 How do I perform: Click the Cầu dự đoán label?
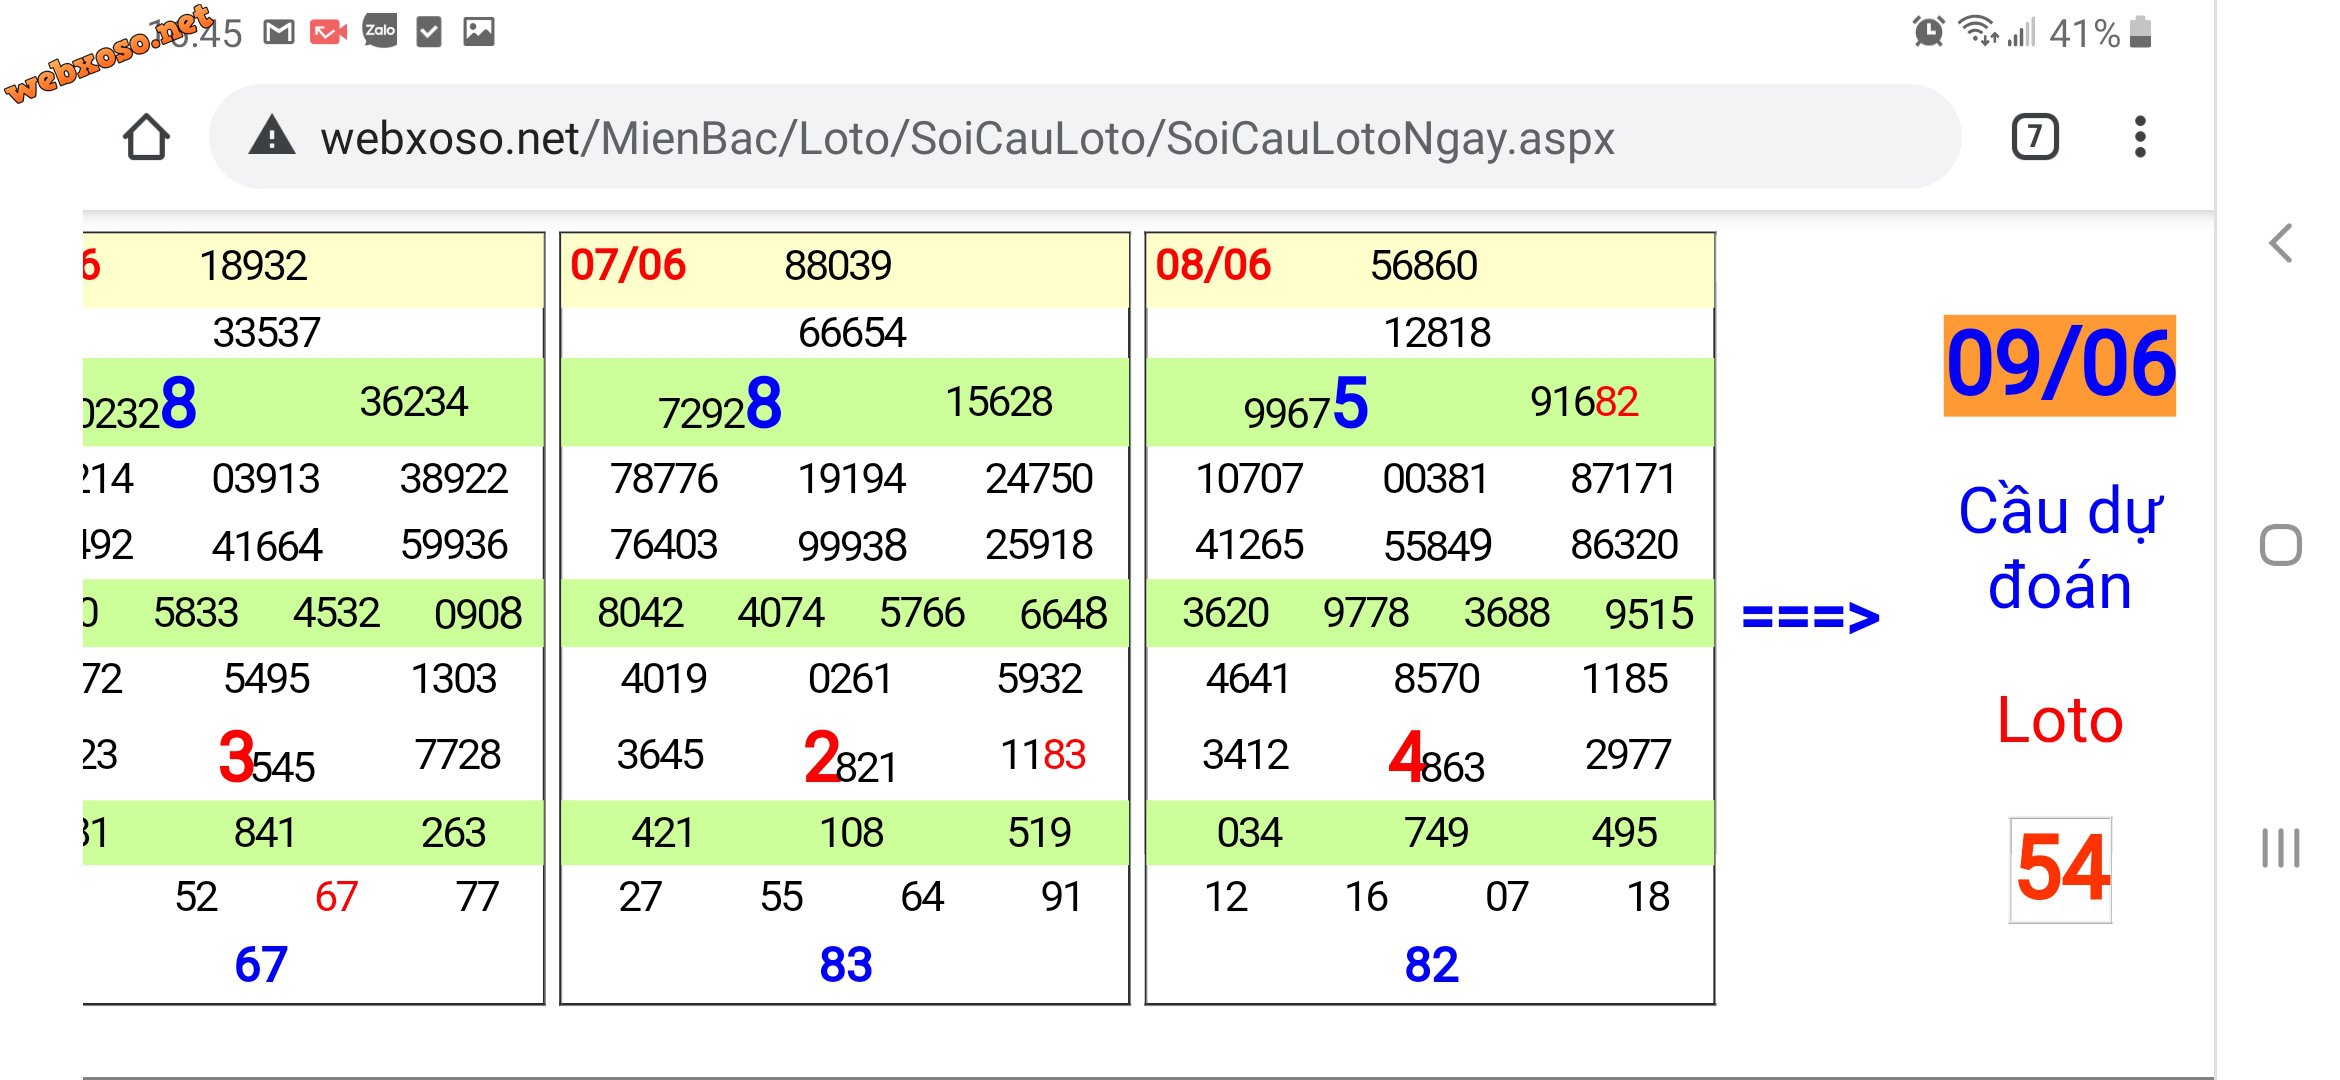(2060, 548)
